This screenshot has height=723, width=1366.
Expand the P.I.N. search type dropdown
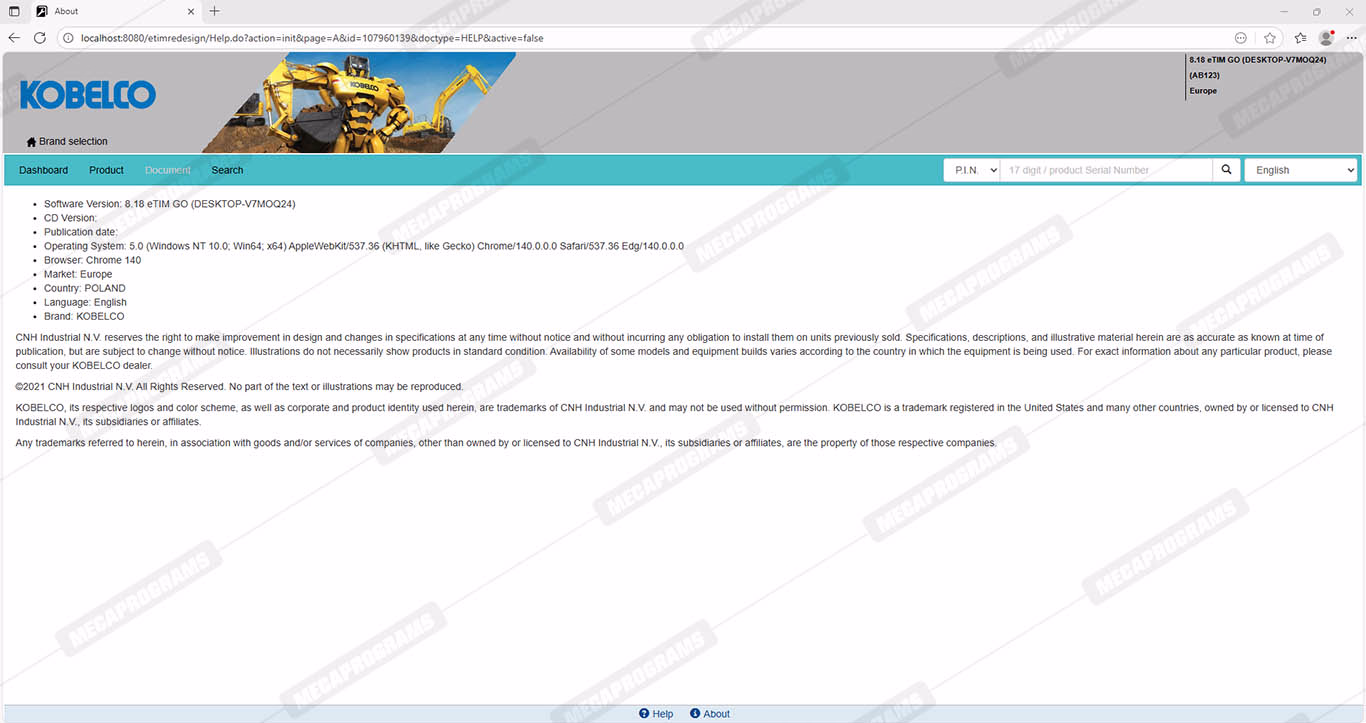click(x=971, y=170)
